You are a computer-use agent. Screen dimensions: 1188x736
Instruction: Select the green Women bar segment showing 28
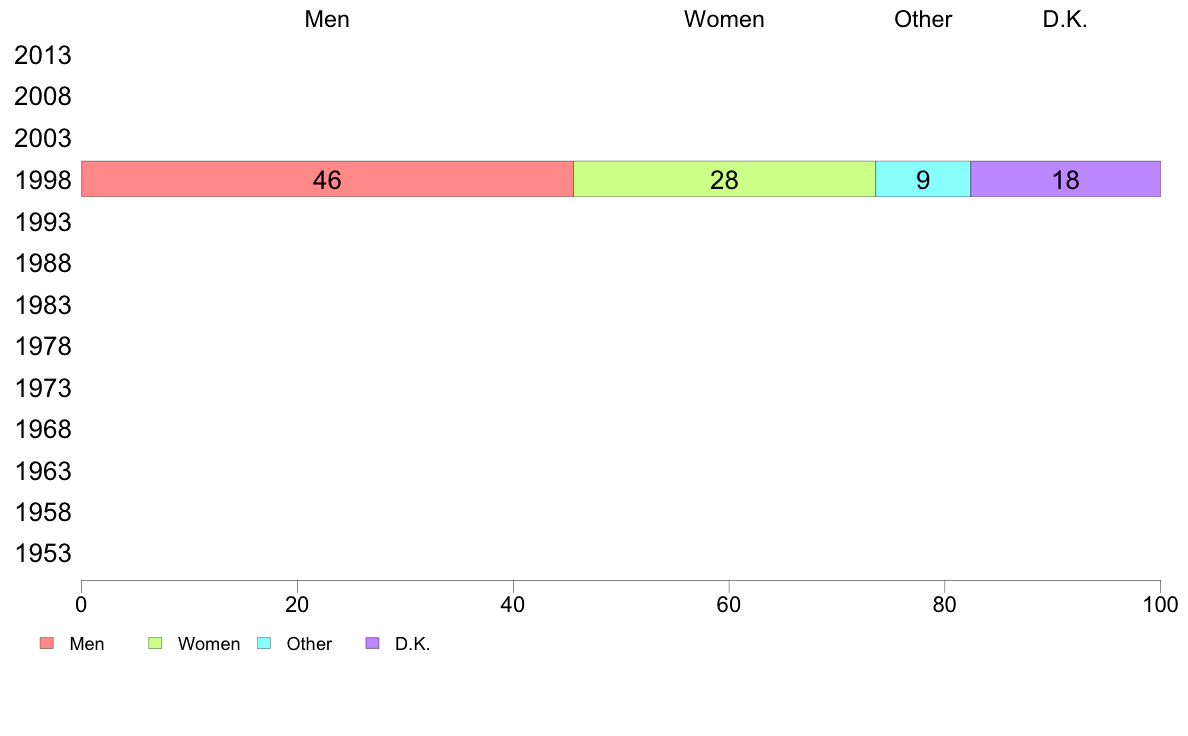(x=724, y=179)
